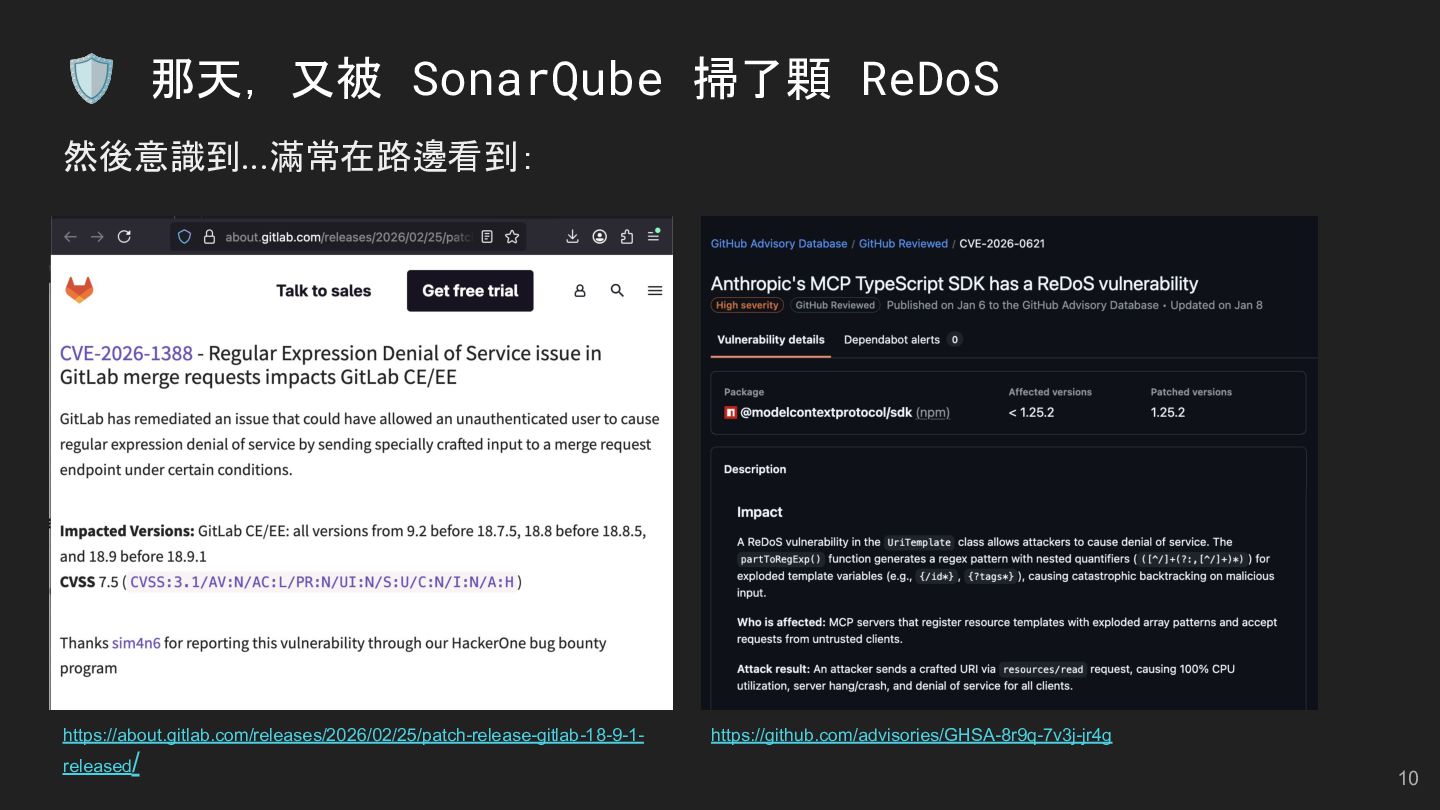Click the 'Package' column label

744,392
